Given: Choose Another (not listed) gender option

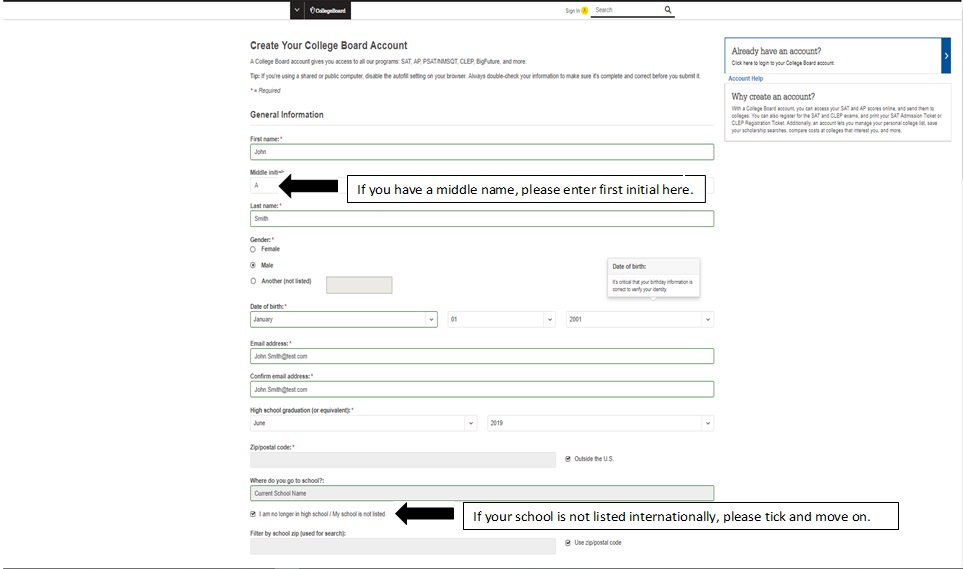Looking at the screenshot, I should click(x=253, y=281).
